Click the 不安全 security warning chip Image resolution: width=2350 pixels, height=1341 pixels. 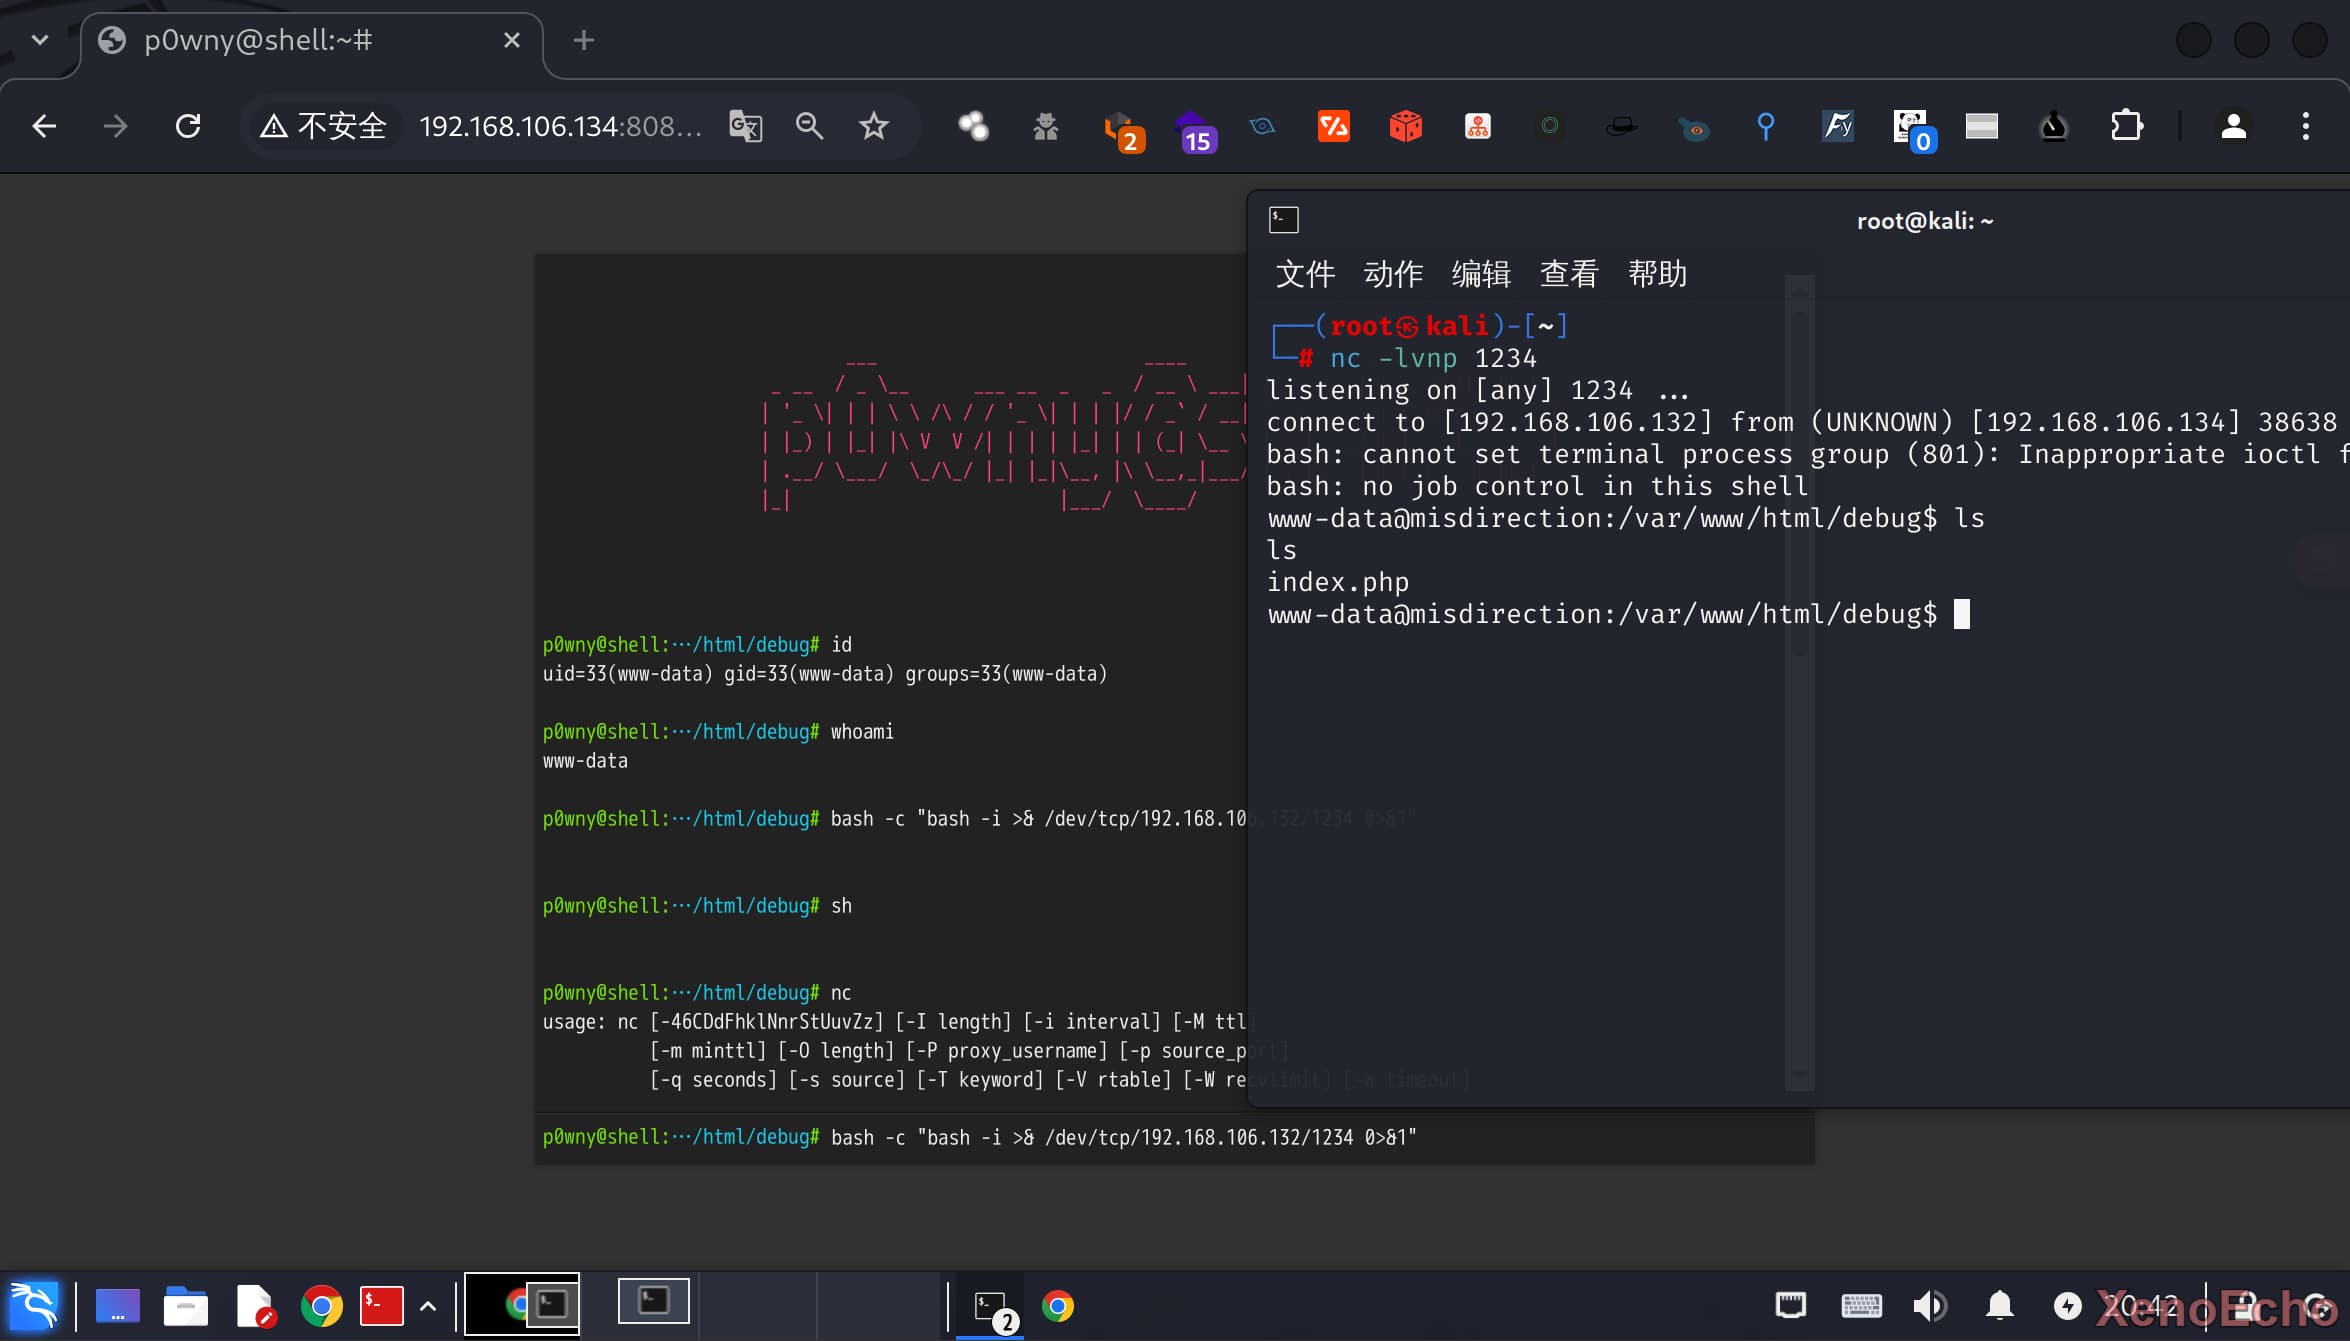pyautogui.click(x=323, y=126)
